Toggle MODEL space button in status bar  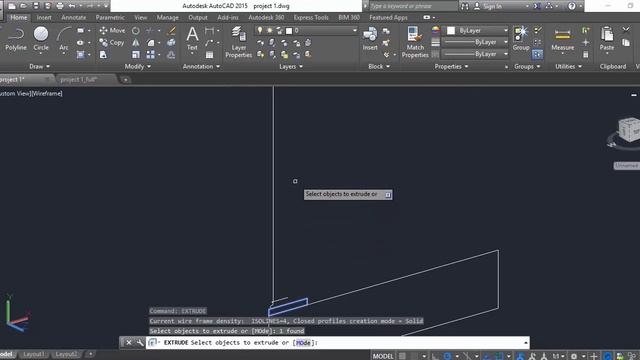coord(383,356)
